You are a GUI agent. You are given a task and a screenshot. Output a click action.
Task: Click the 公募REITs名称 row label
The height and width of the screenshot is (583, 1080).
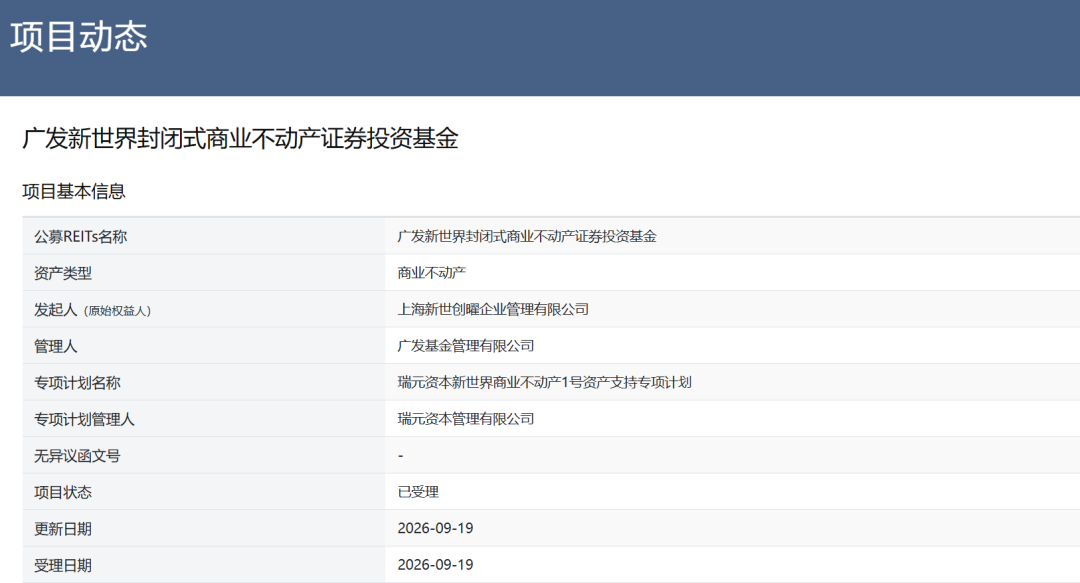coord(81,237)
